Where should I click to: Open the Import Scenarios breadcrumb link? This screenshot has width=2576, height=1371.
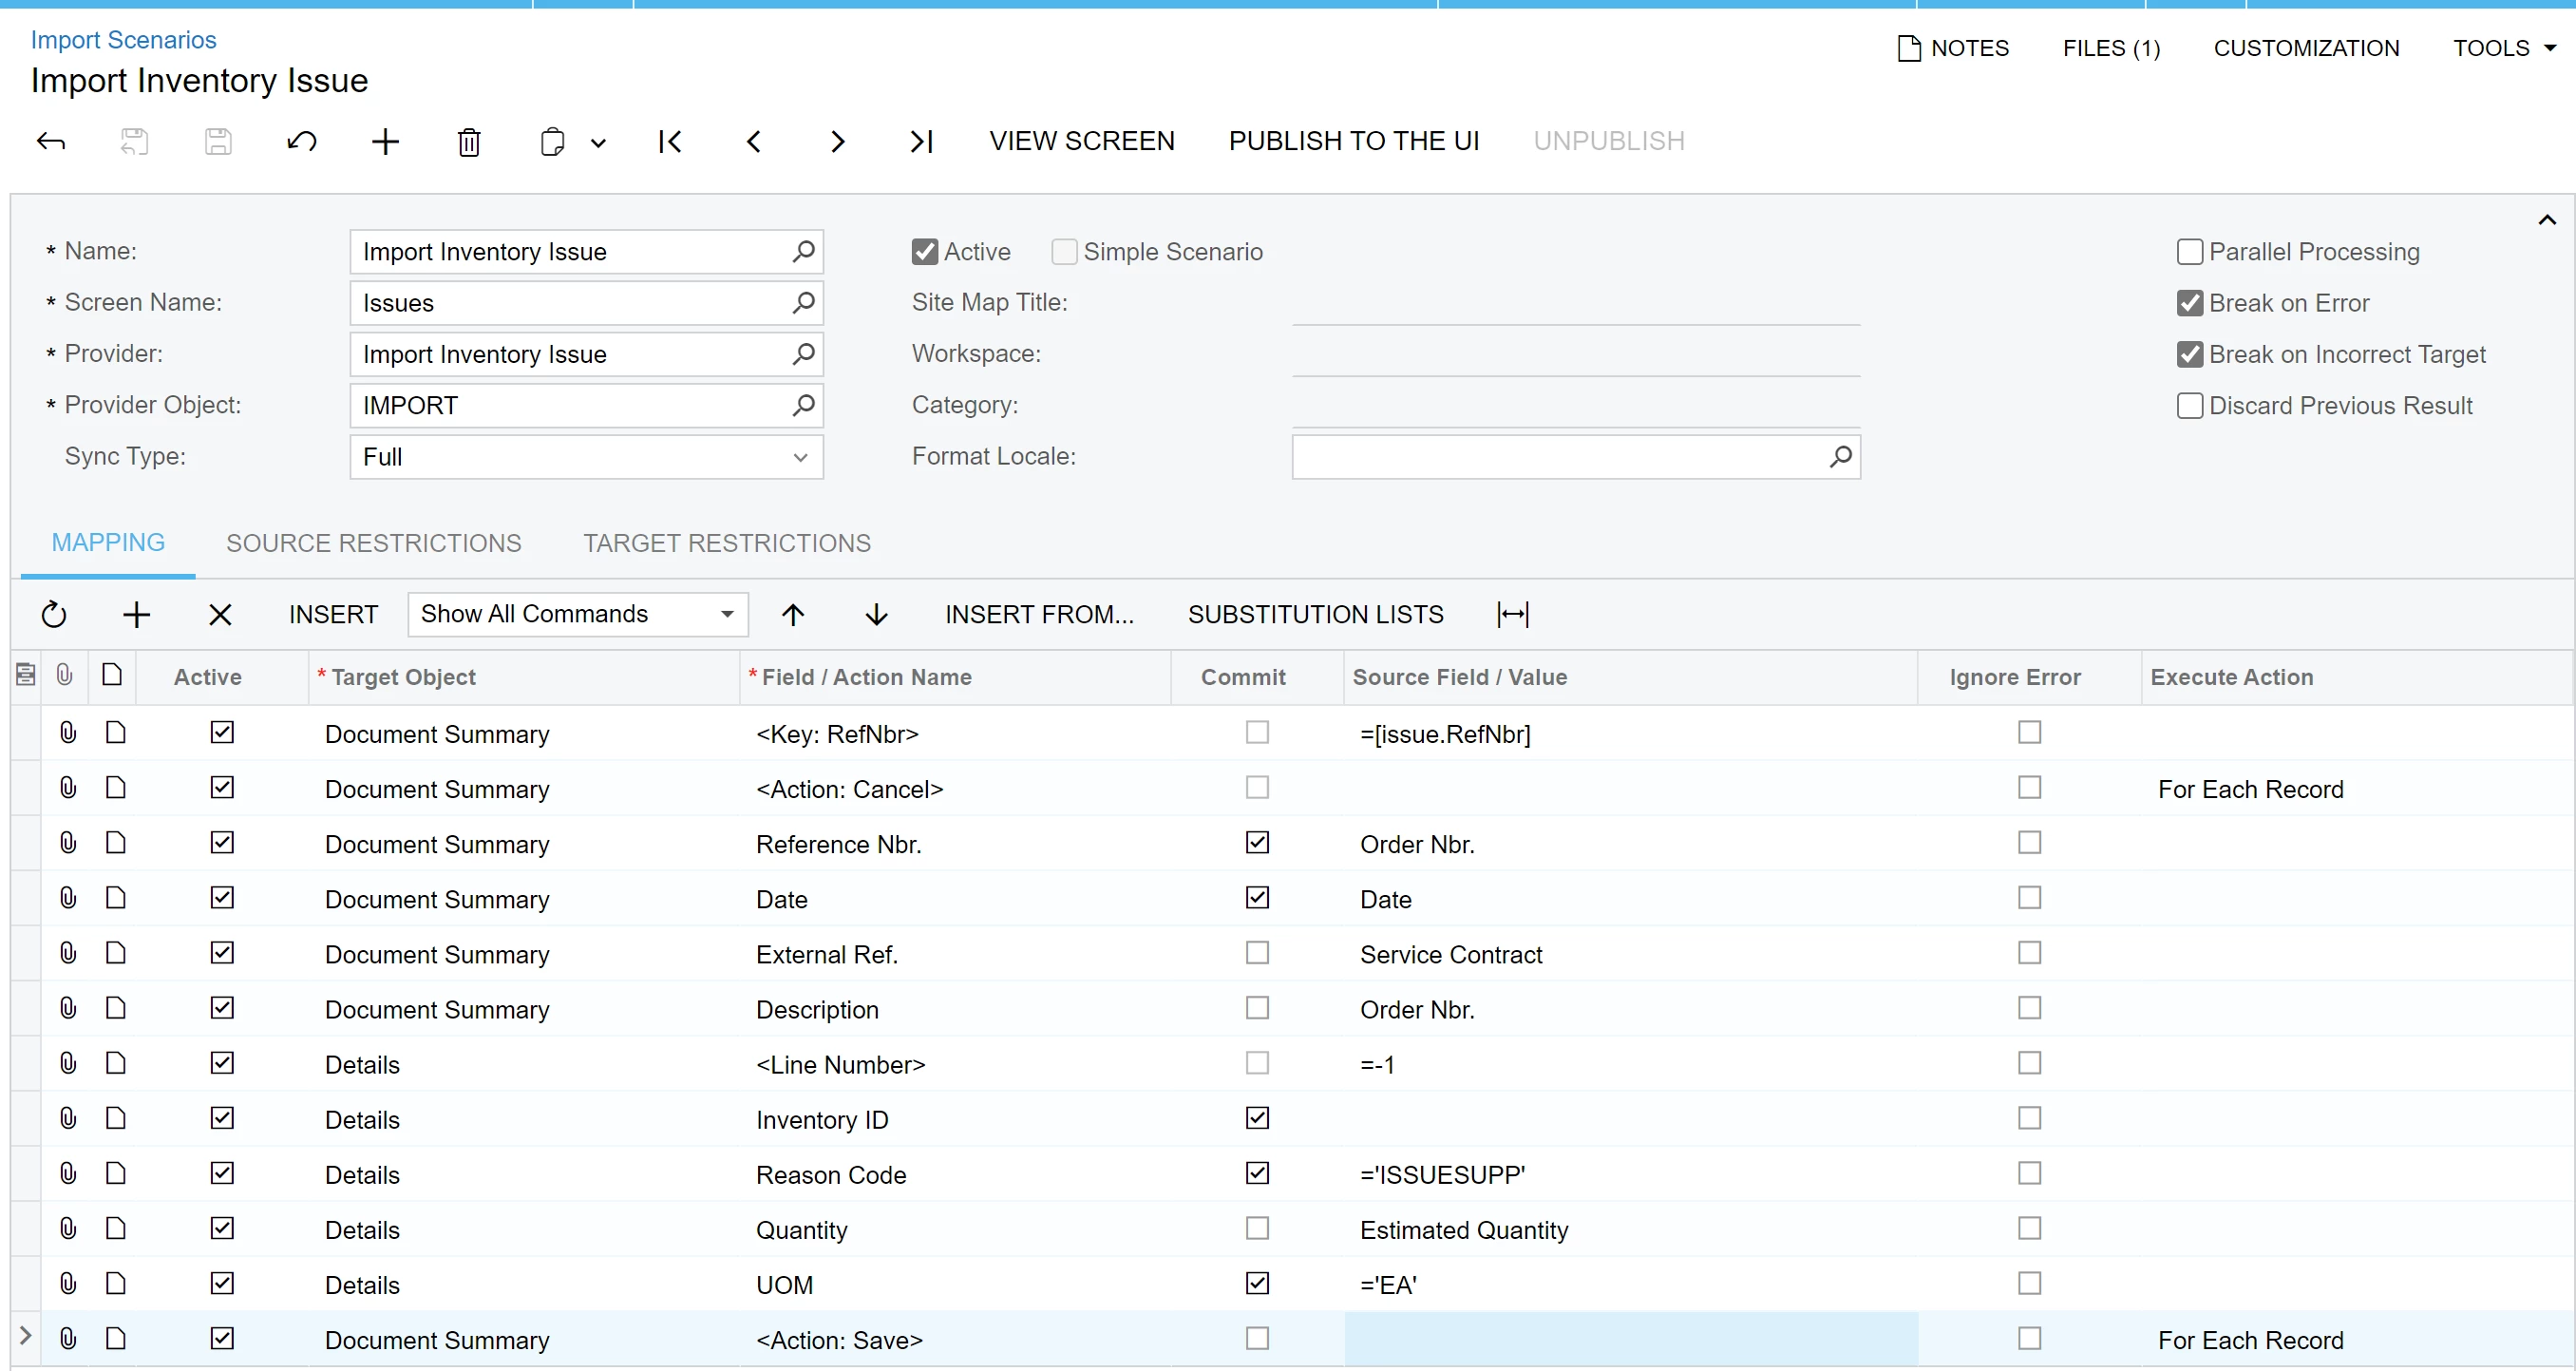(123, 40)
